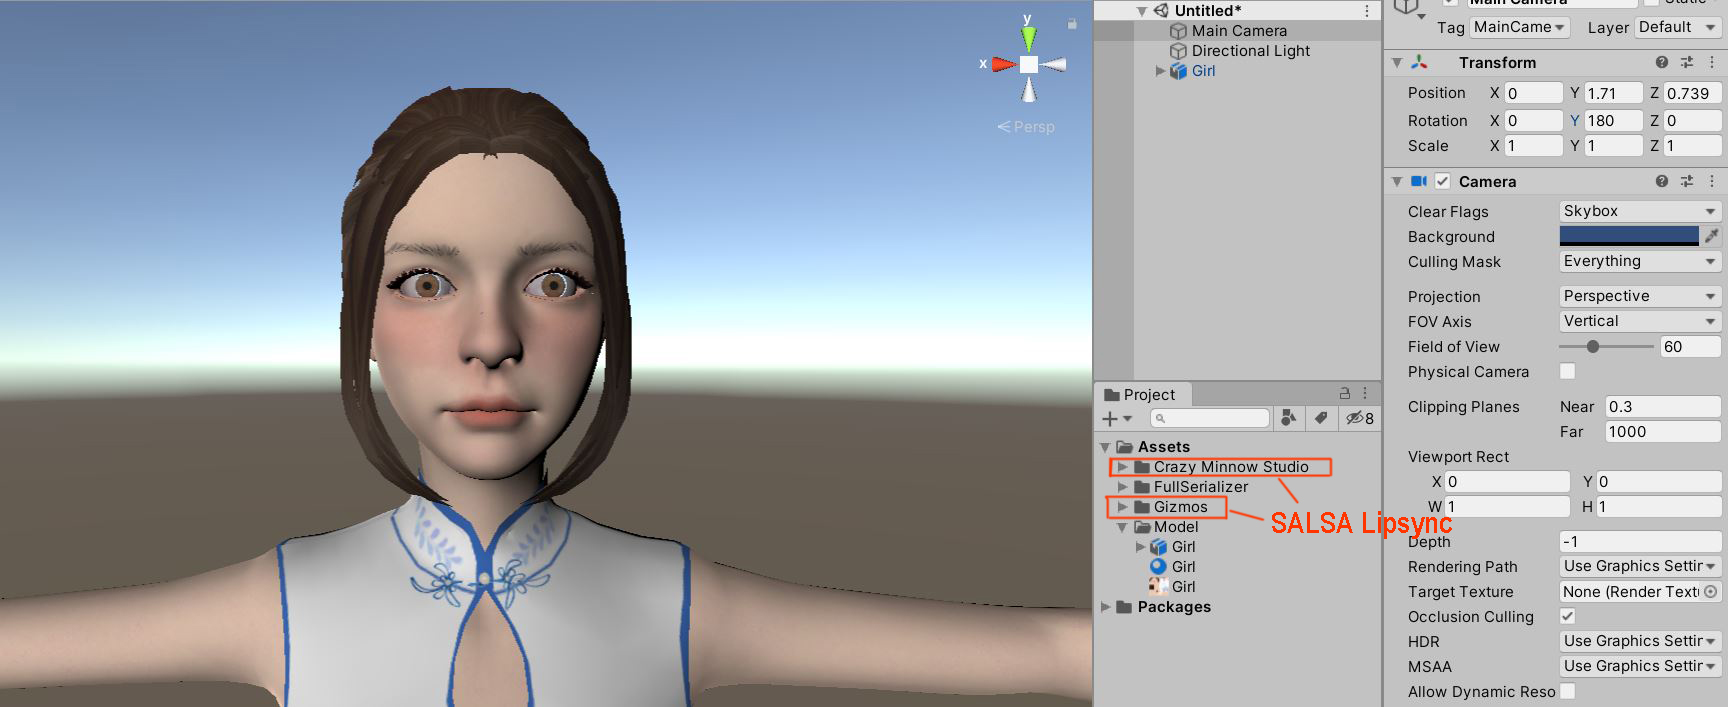This screenshot has width=1728, height=707.
Task: Expand the Crazy Minnow Studio folder
Action: [x=1123, y=467]
